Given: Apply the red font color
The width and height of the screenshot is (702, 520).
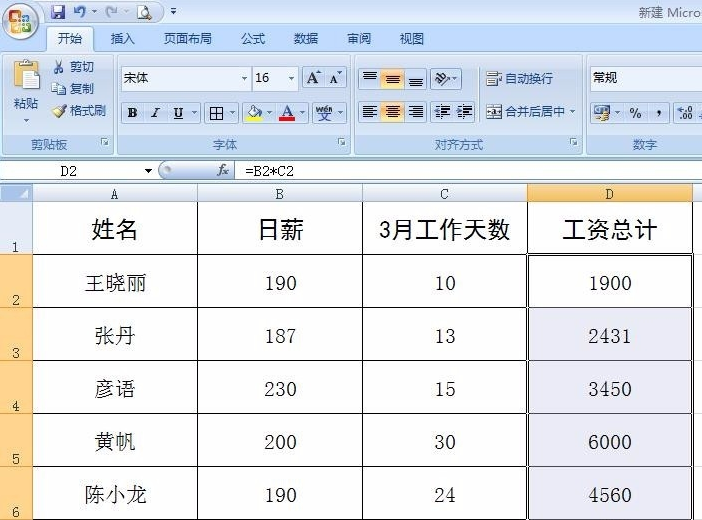Looking at the screenshot, I should (x=287, y=113).
